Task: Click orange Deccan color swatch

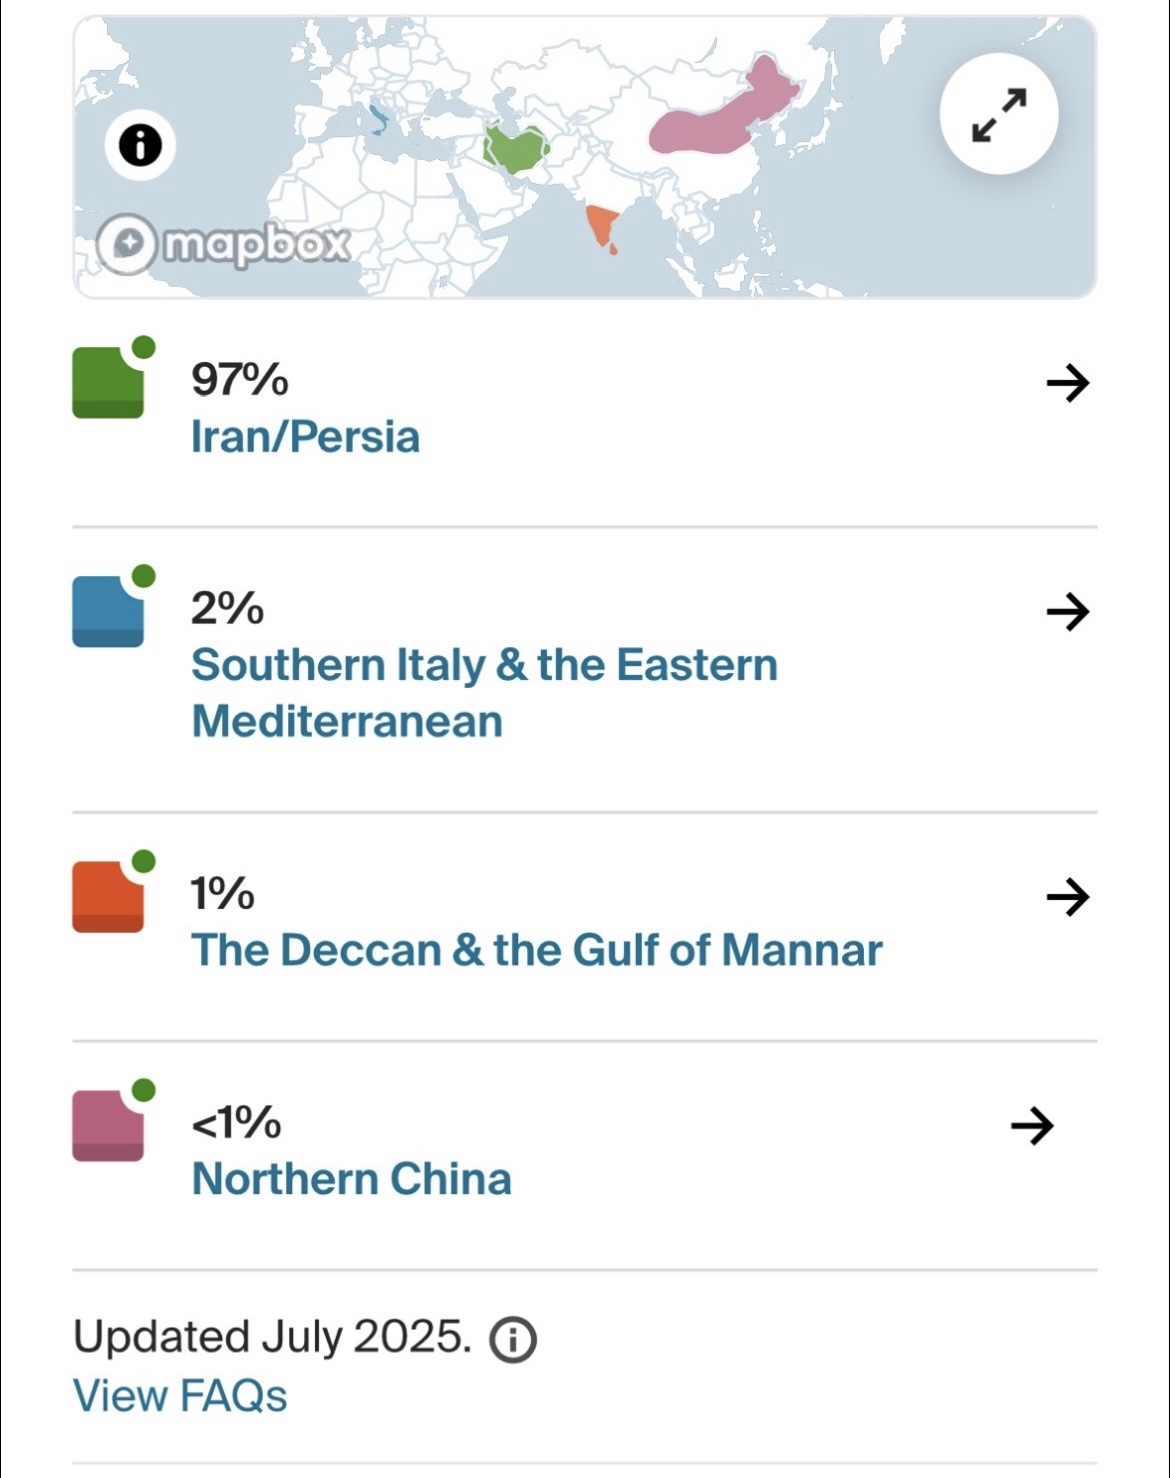Action: pos(108,896)
